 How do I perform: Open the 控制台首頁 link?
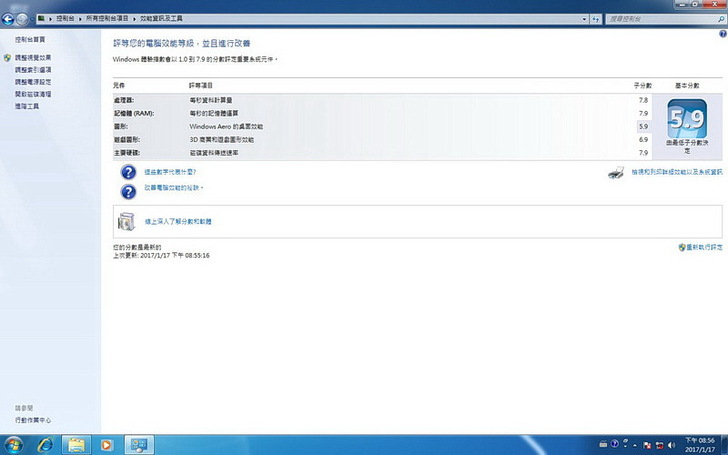pyautogui.click(x=30, y=40)
